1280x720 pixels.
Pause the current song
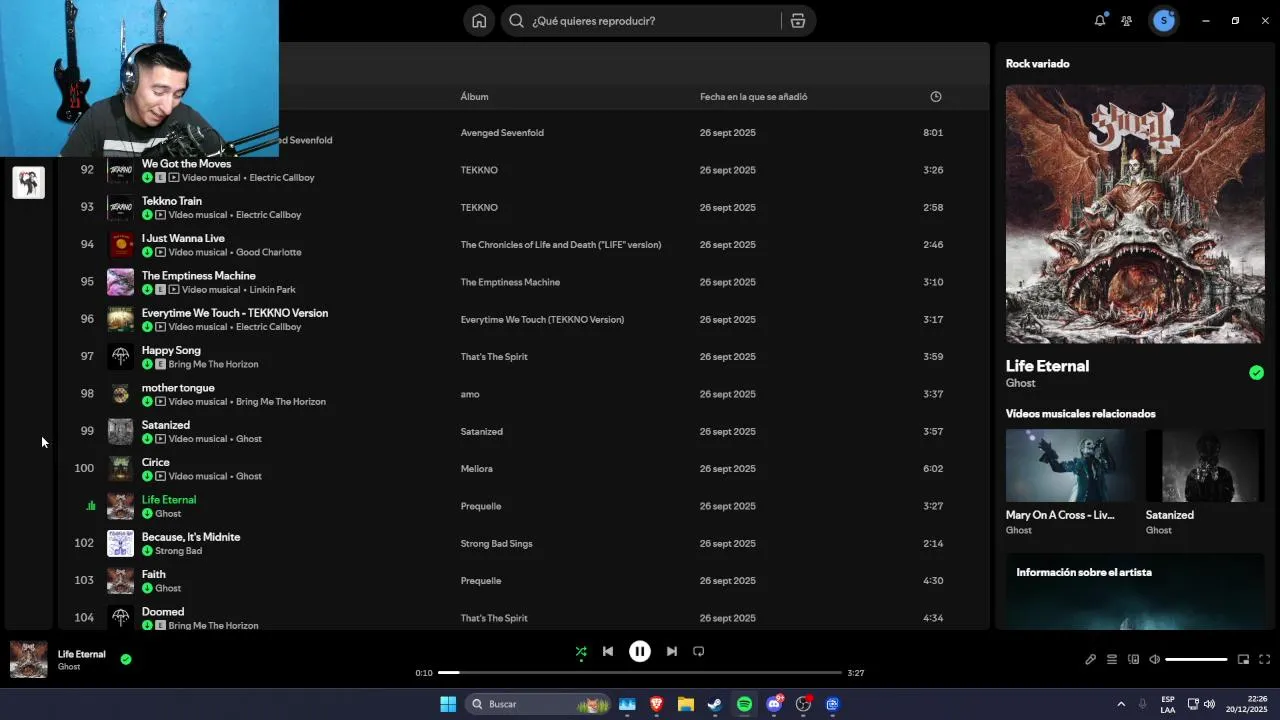coord(640,651)
